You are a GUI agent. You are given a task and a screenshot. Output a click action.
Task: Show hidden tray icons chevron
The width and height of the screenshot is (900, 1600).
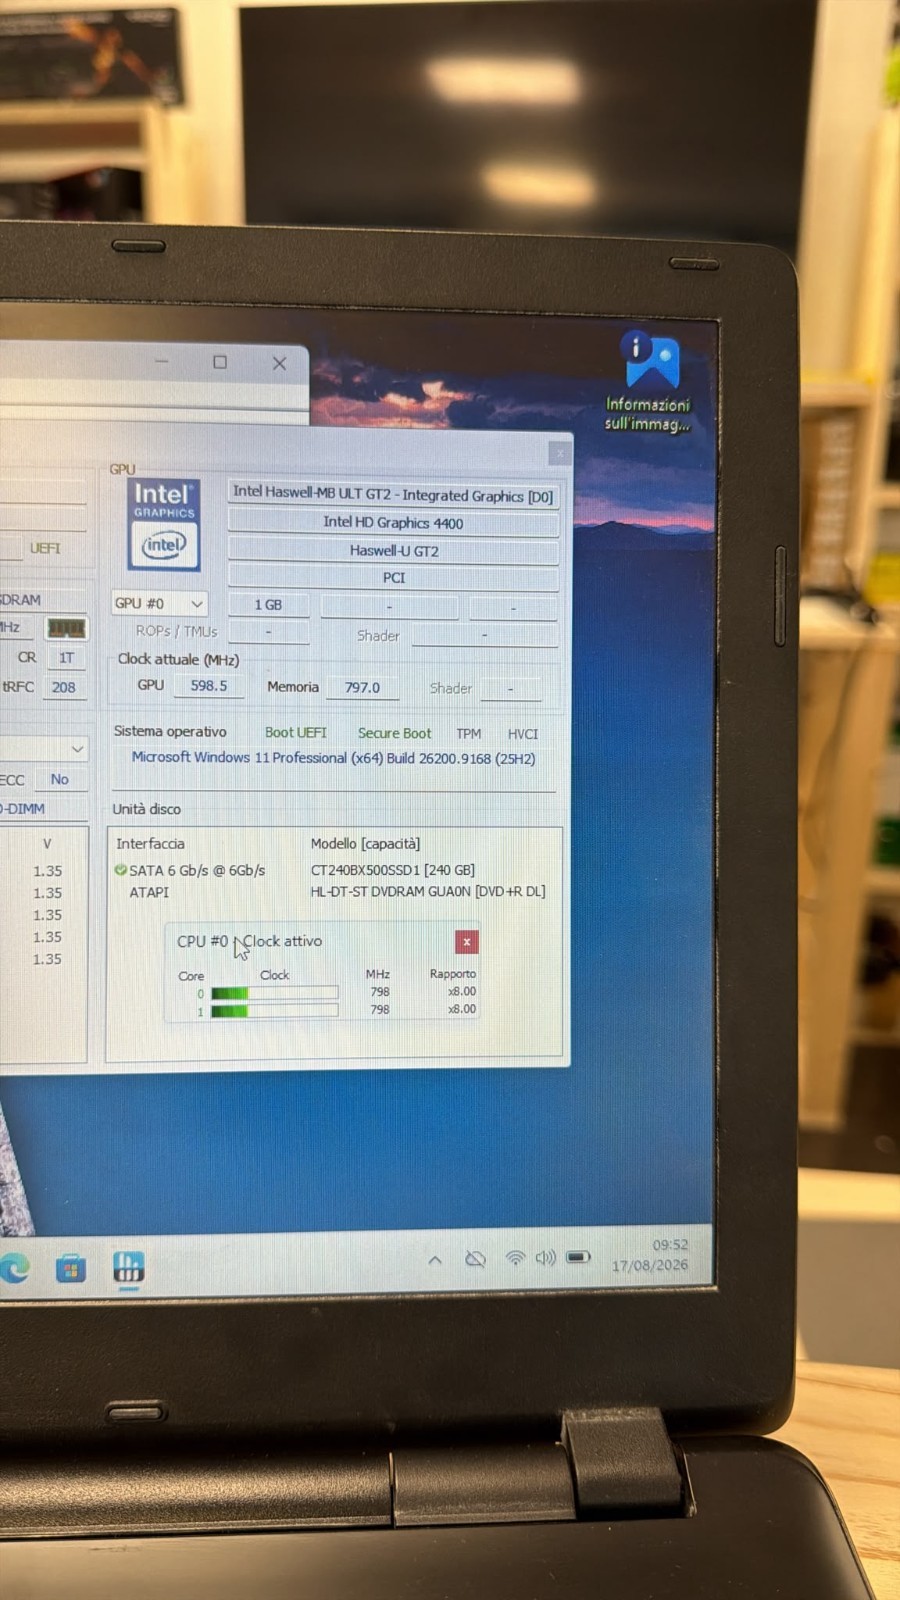point(435,1260)
